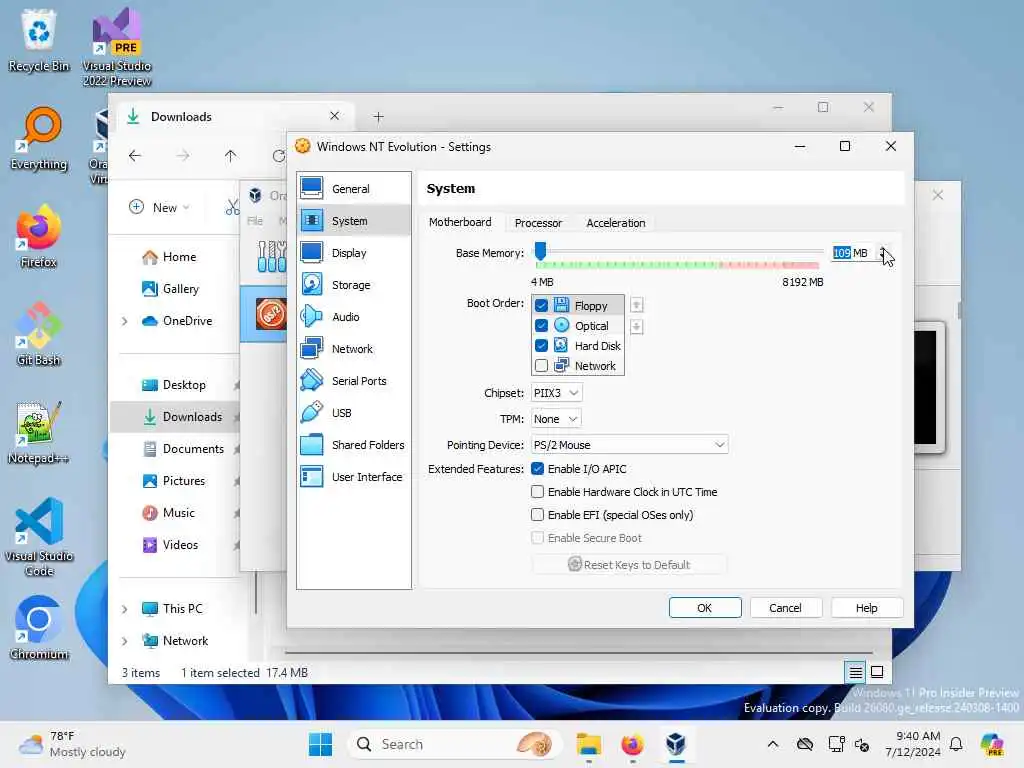The width and height of the screenshot is (1024, 768).
Task: Enable Hardware Clock in UTC Time
Action: click(537, 492)
